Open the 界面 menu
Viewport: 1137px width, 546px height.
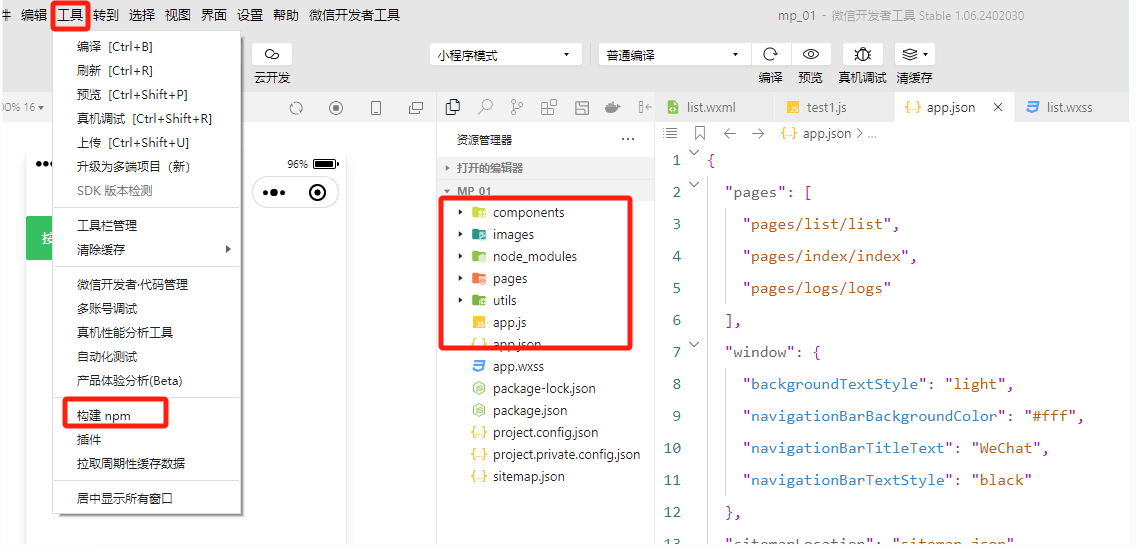pyautogui.click(x=214, y=15)
